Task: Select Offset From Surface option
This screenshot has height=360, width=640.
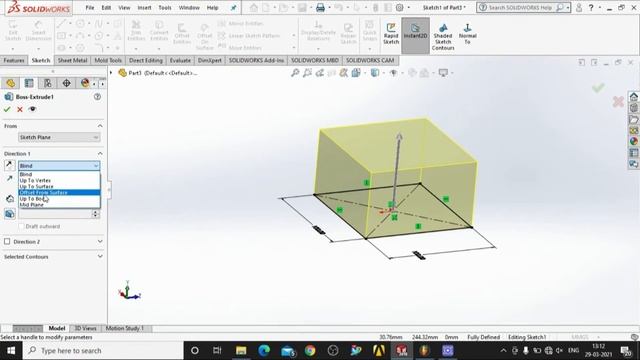Action: 59,193
